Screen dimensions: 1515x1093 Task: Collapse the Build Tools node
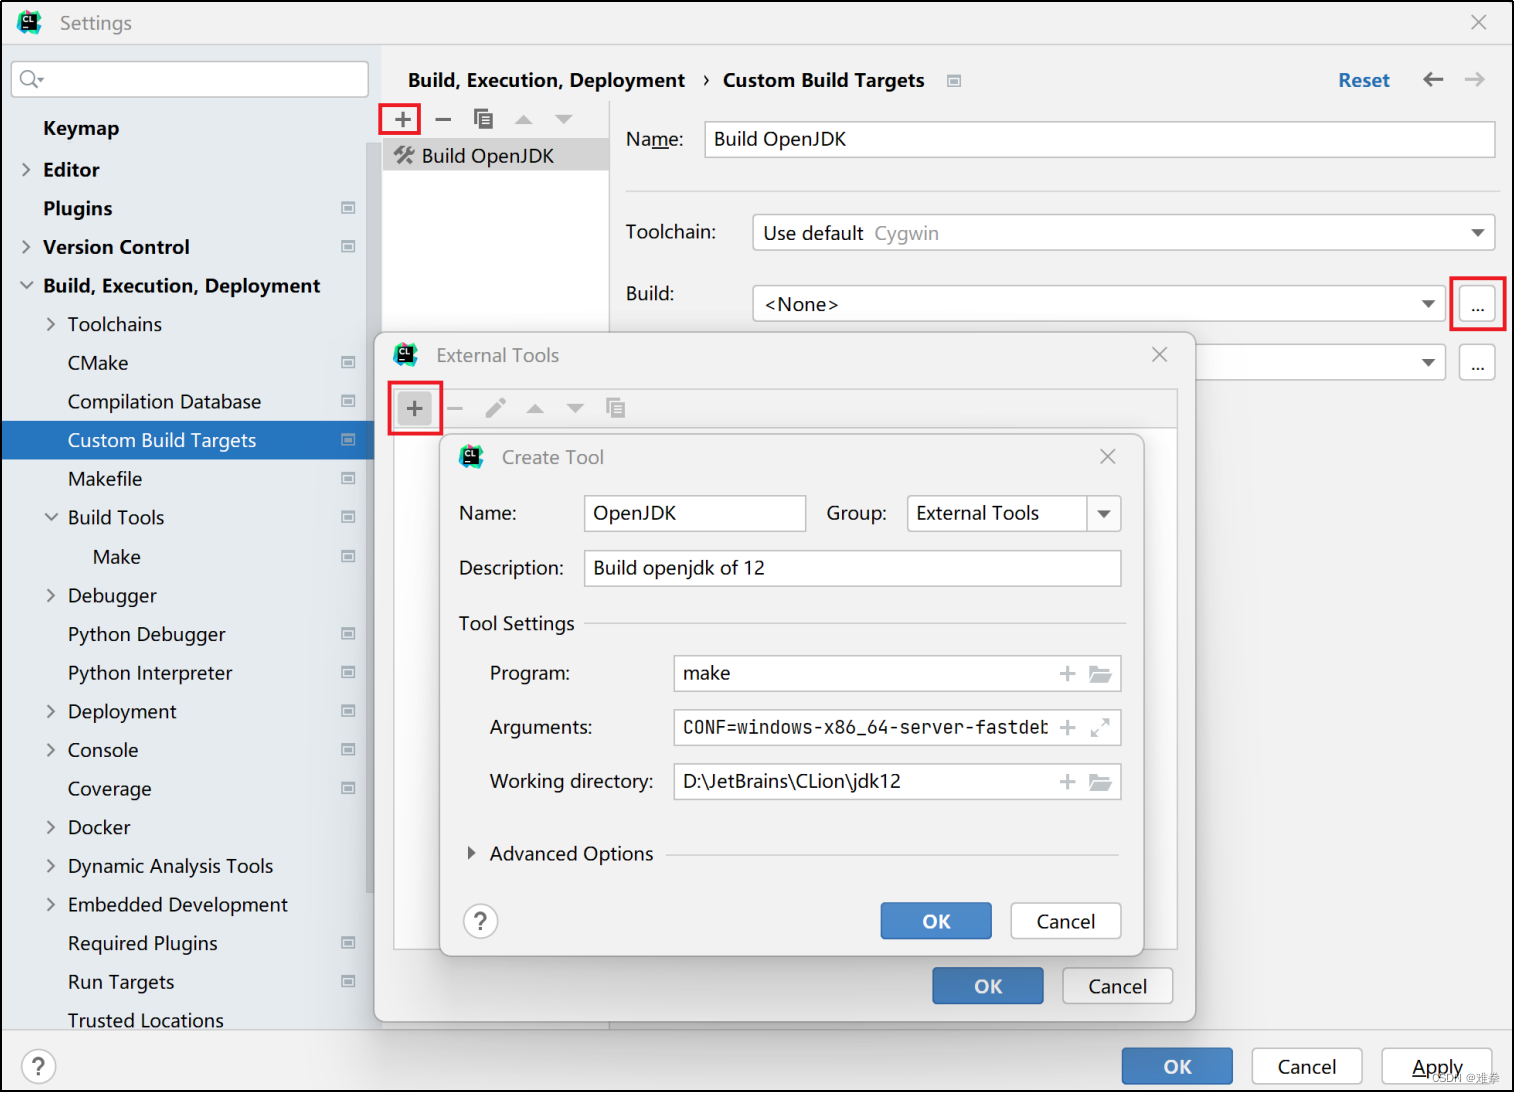pyautogui.click(x=51, y=518)
